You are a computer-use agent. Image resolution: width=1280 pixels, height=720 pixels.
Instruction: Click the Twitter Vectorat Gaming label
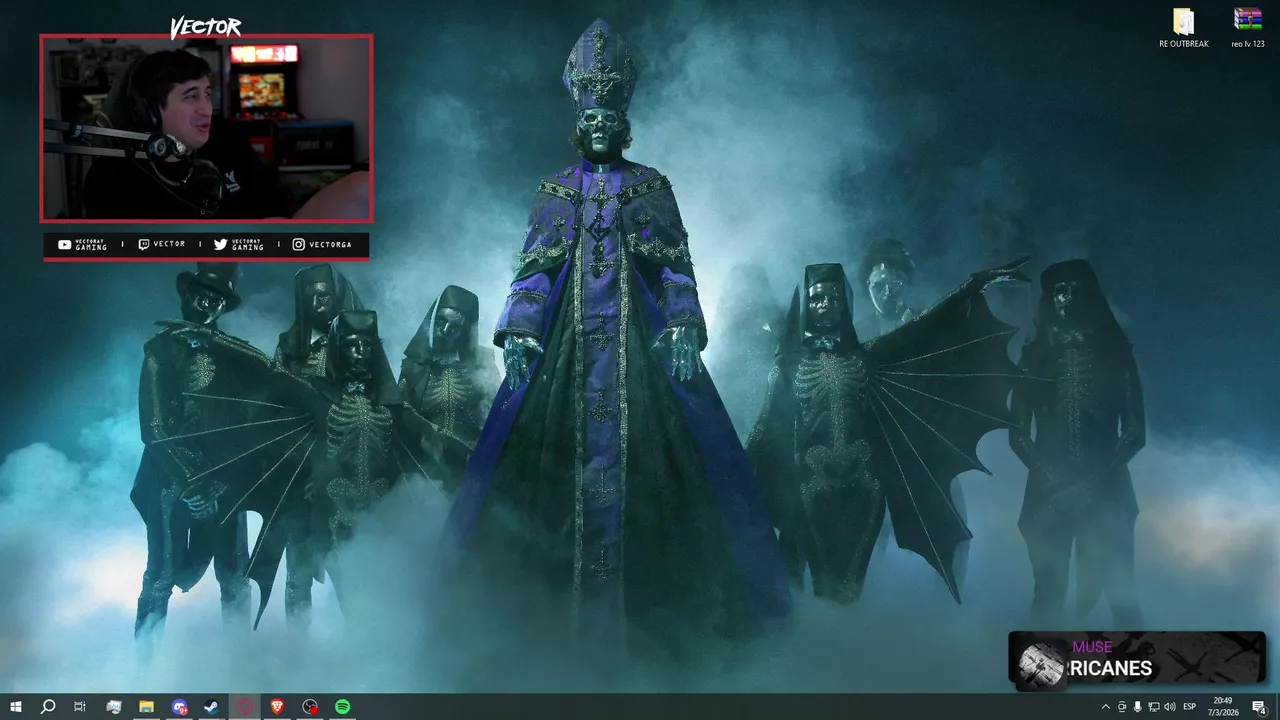(x=239, y=245)
